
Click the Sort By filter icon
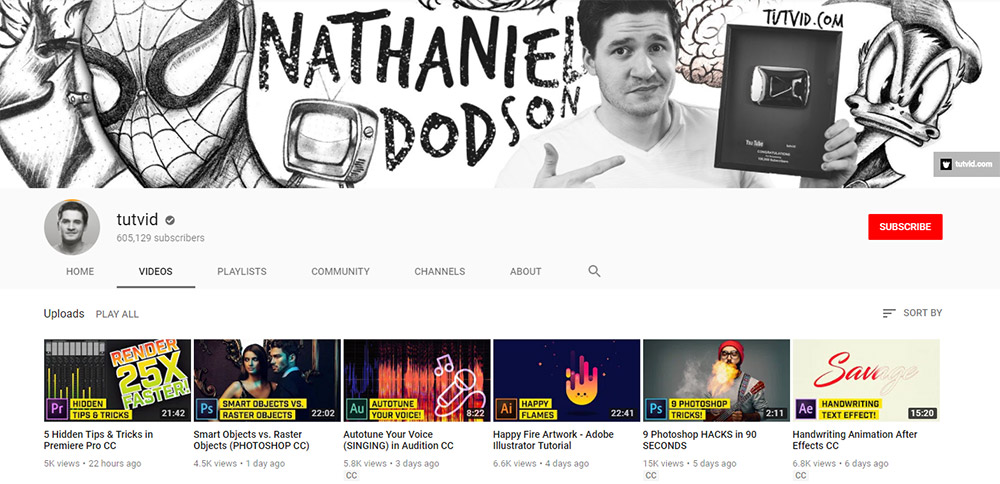(x=889, y=313)
